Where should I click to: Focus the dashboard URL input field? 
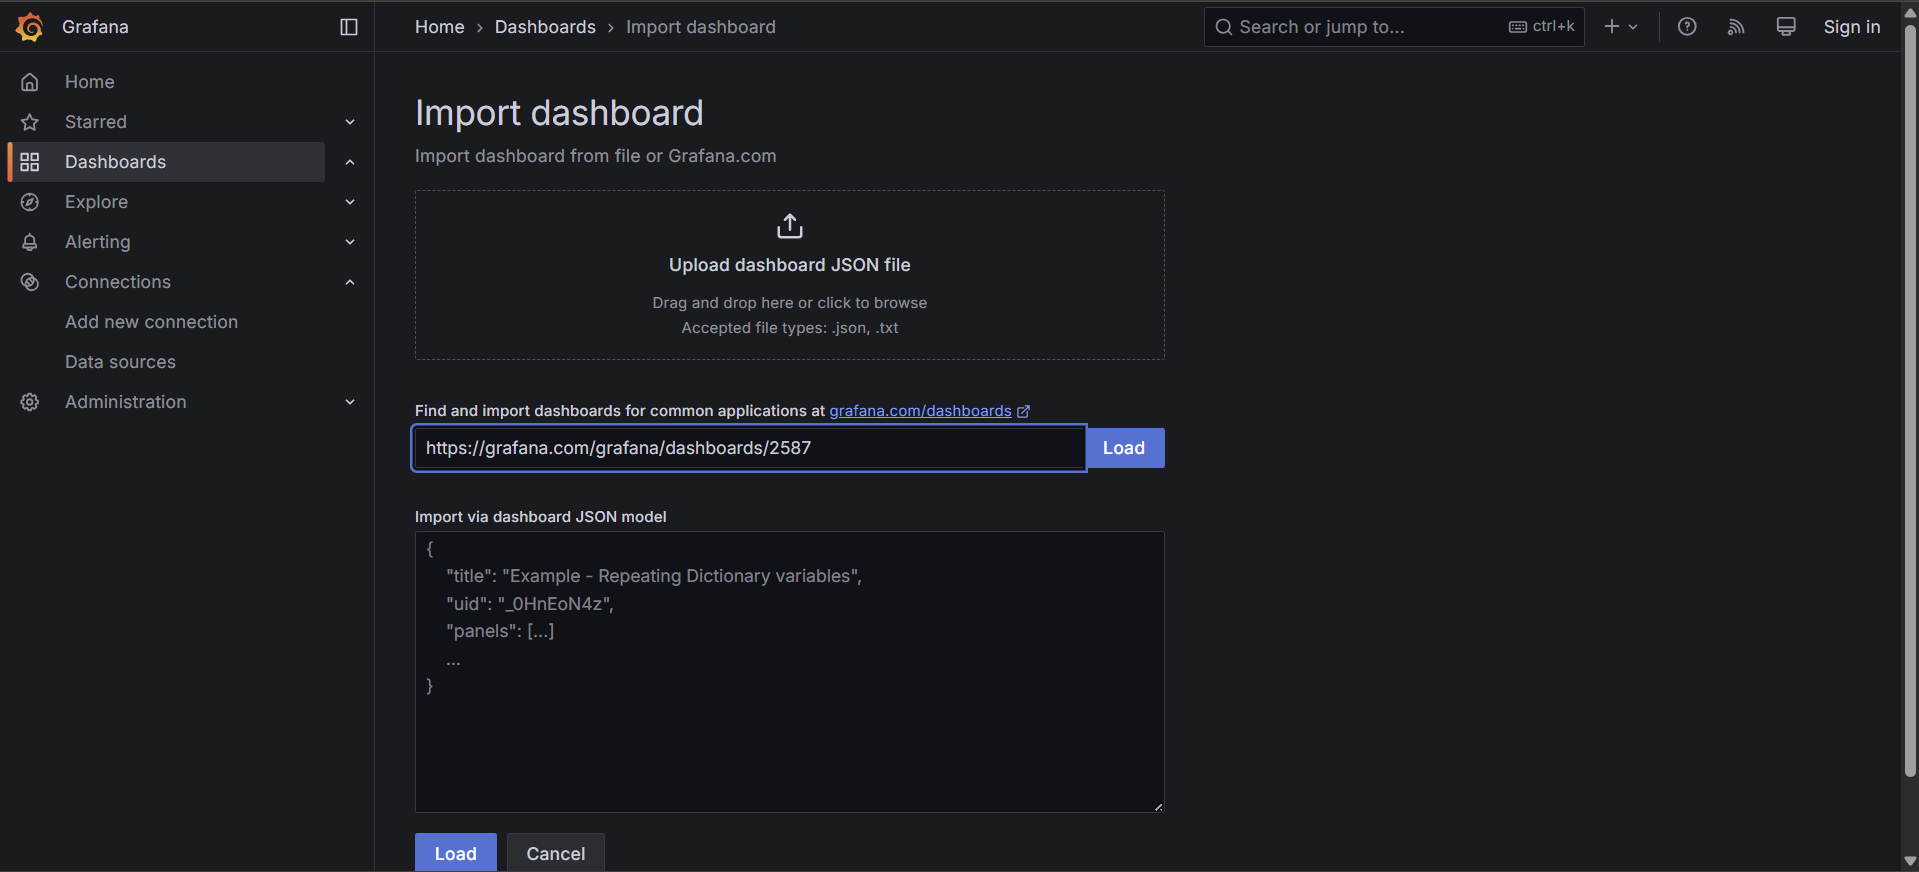(x=749, y=448)
